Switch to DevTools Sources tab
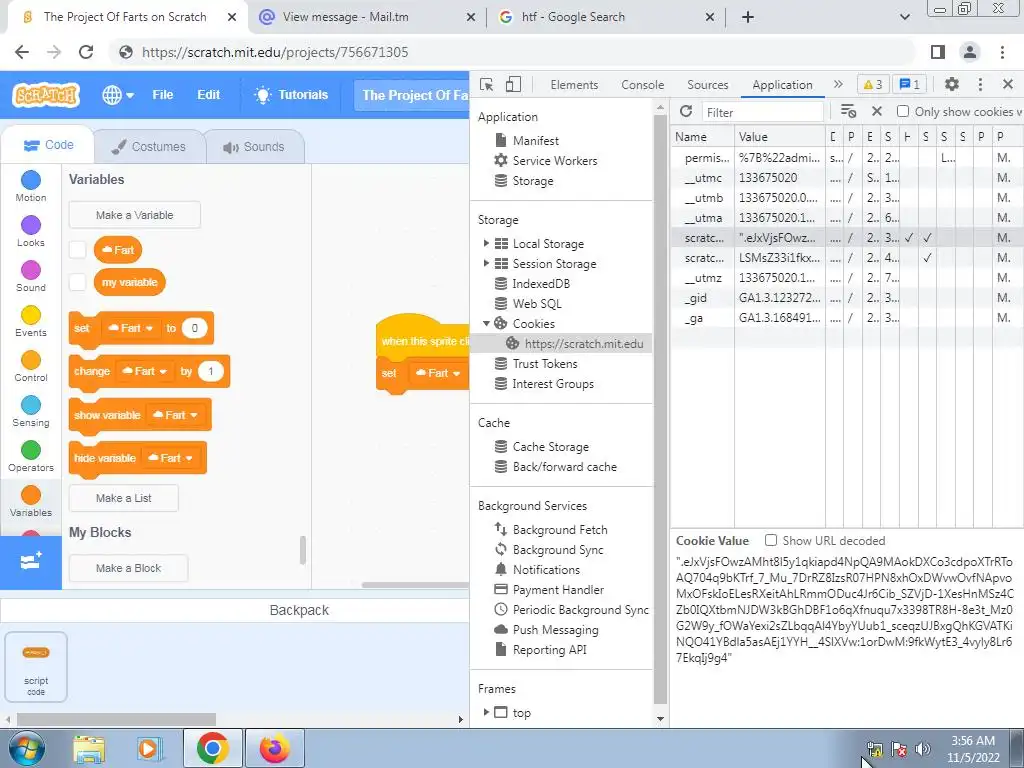Image resolution: width=1024 pixels, height=768 pixels. (x=707, y=85)
